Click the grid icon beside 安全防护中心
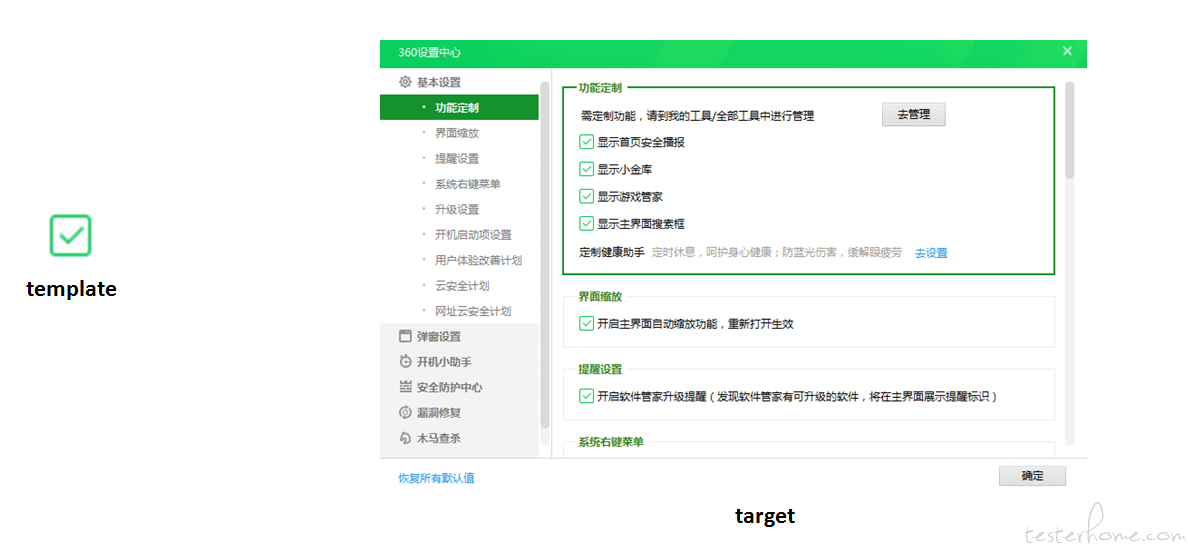This screenshot has height=559, width=1188. pos(405,387)
